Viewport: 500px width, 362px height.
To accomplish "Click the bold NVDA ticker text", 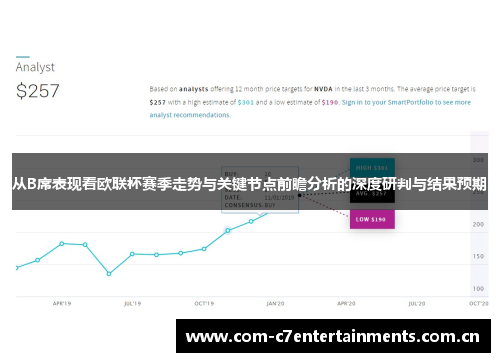I will pyautogui.click(x=323, y=89).
